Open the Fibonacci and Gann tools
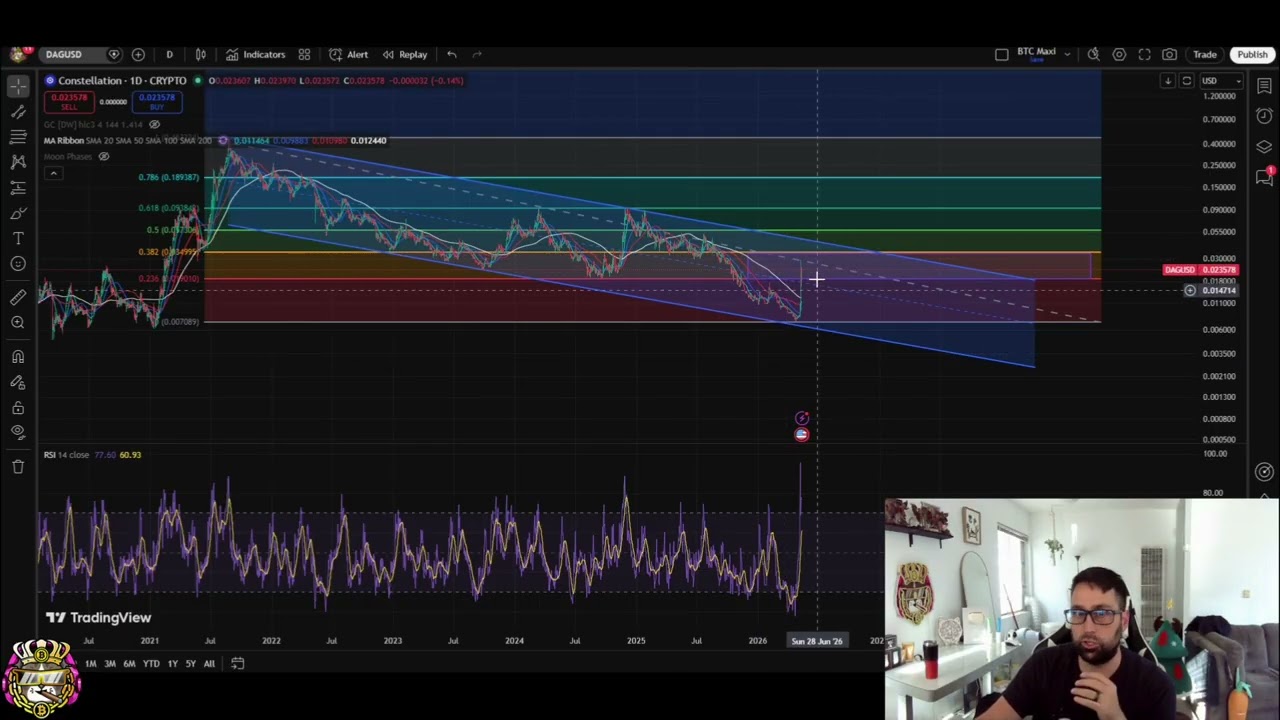 [x=18, y=136]
